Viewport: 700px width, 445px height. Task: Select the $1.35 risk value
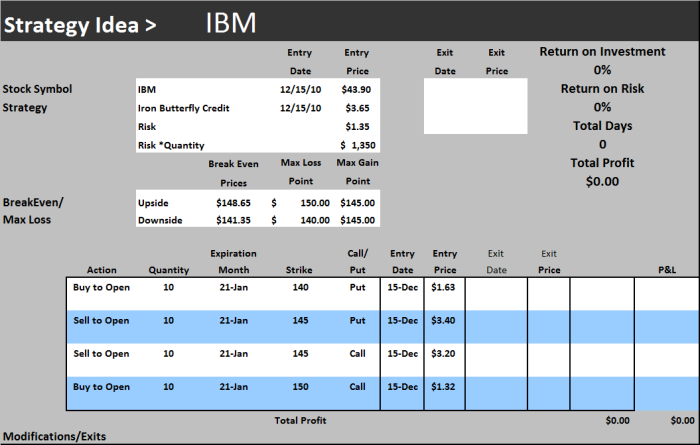pos(358,127)
